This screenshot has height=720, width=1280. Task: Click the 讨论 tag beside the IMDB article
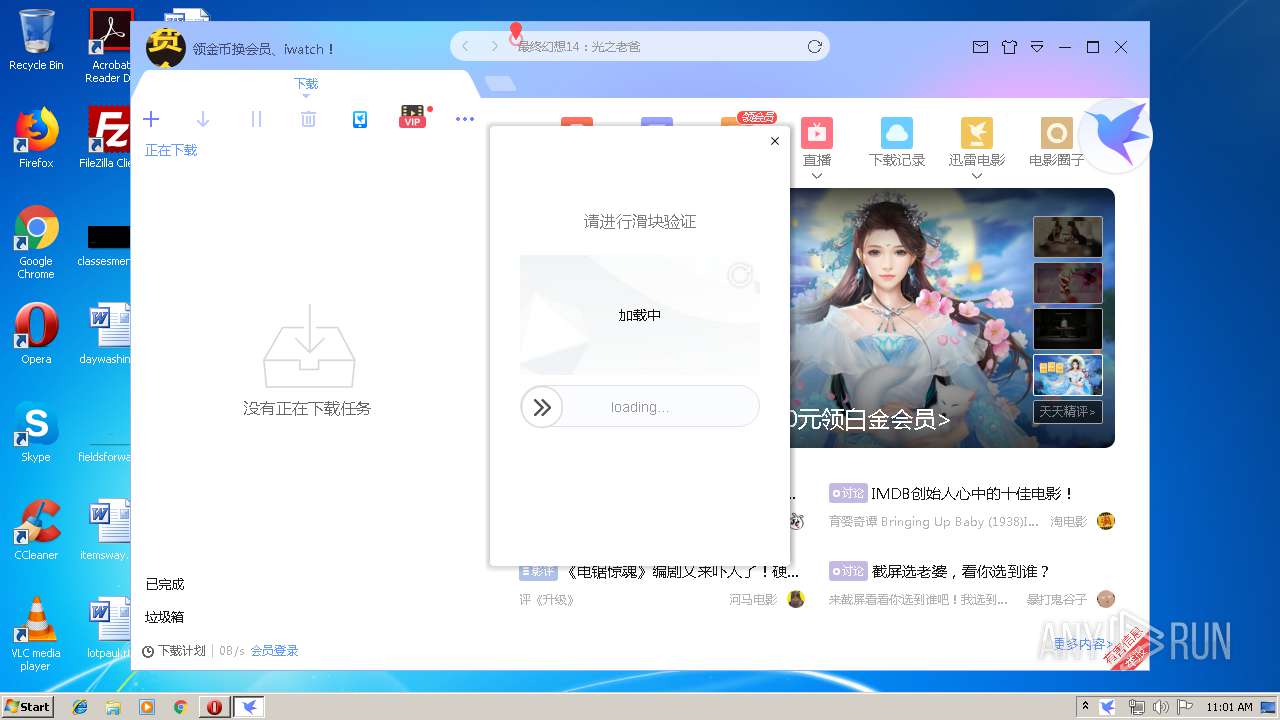tap(847, 493)
